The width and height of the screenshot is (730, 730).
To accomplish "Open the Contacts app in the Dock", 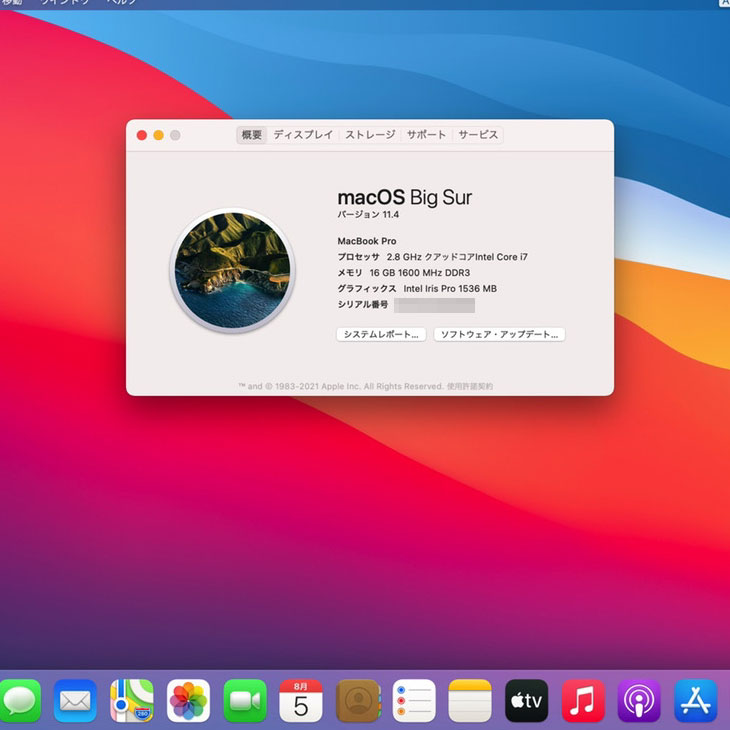I will point(357,700).
